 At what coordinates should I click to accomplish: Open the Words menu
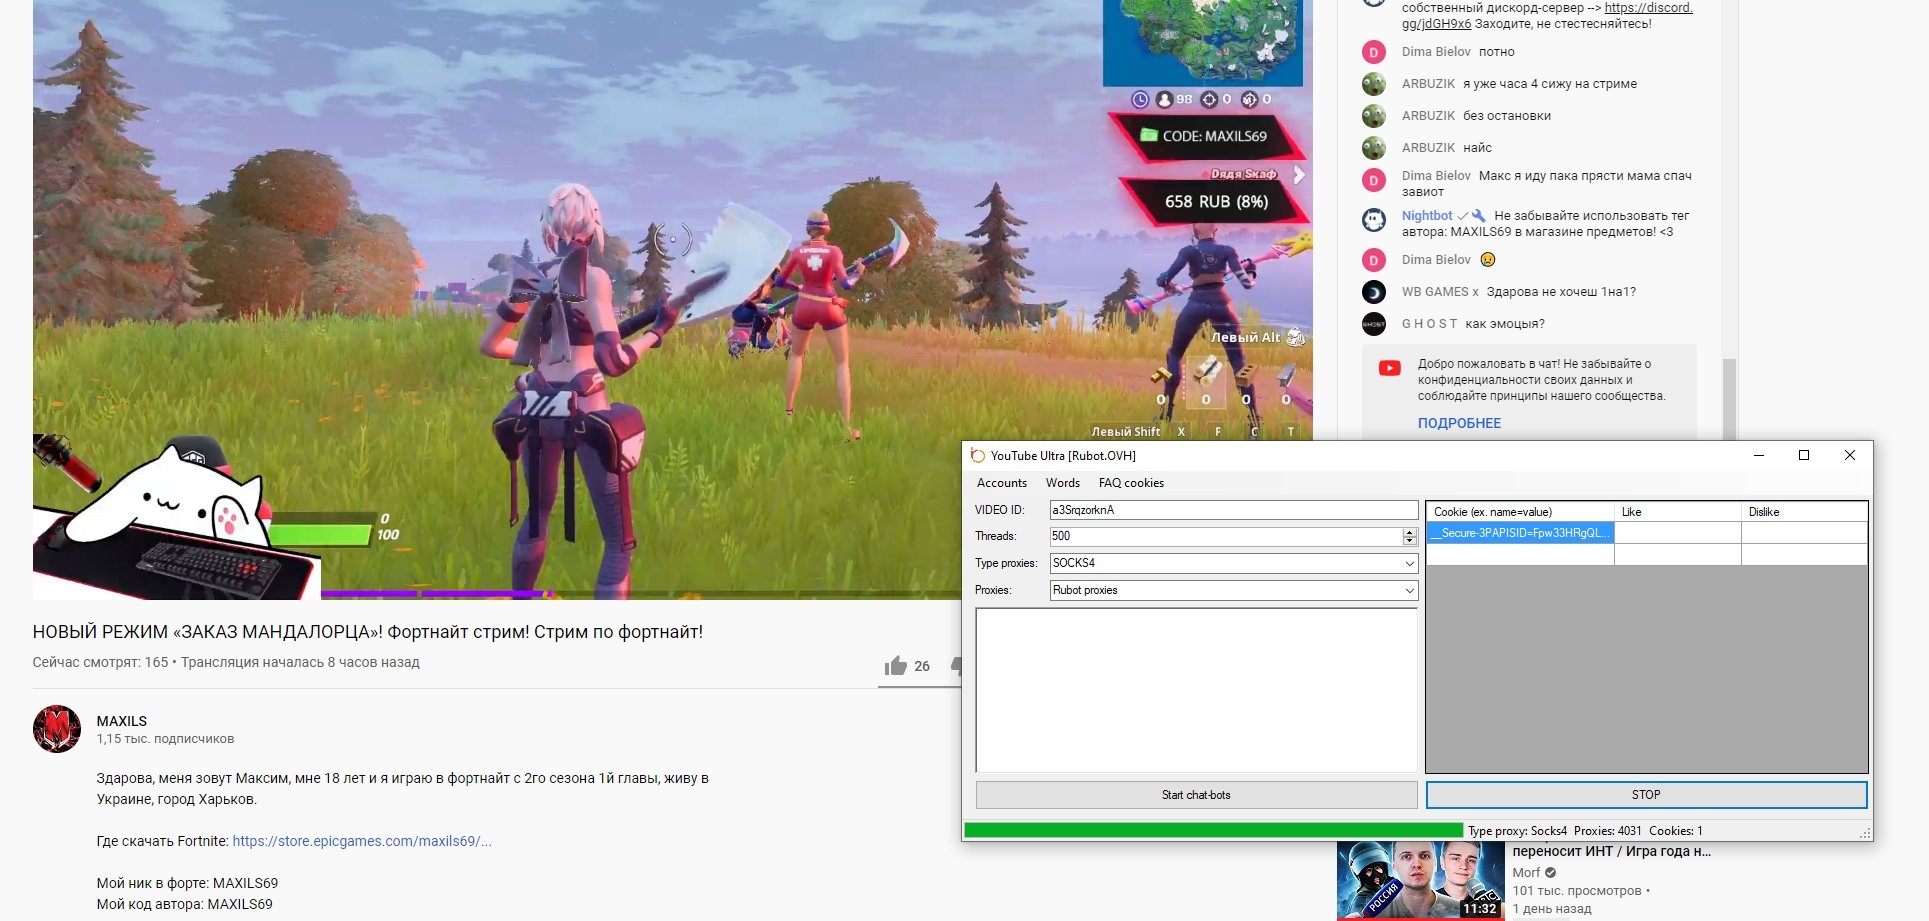click(1062, 483)
